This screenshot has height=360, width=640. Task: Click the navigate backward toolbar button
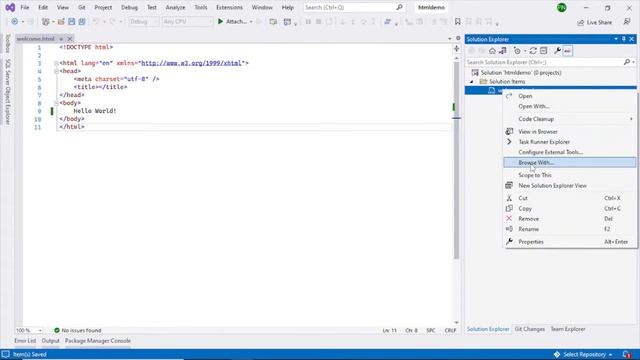15,22
